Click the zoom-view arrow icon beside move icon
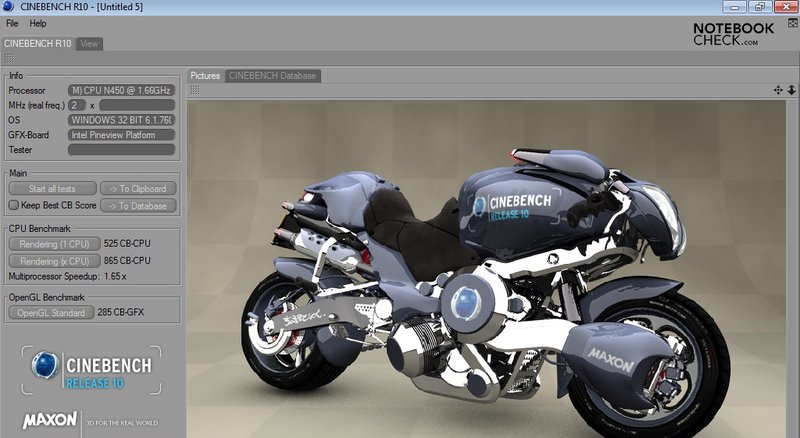 point(791,90)
